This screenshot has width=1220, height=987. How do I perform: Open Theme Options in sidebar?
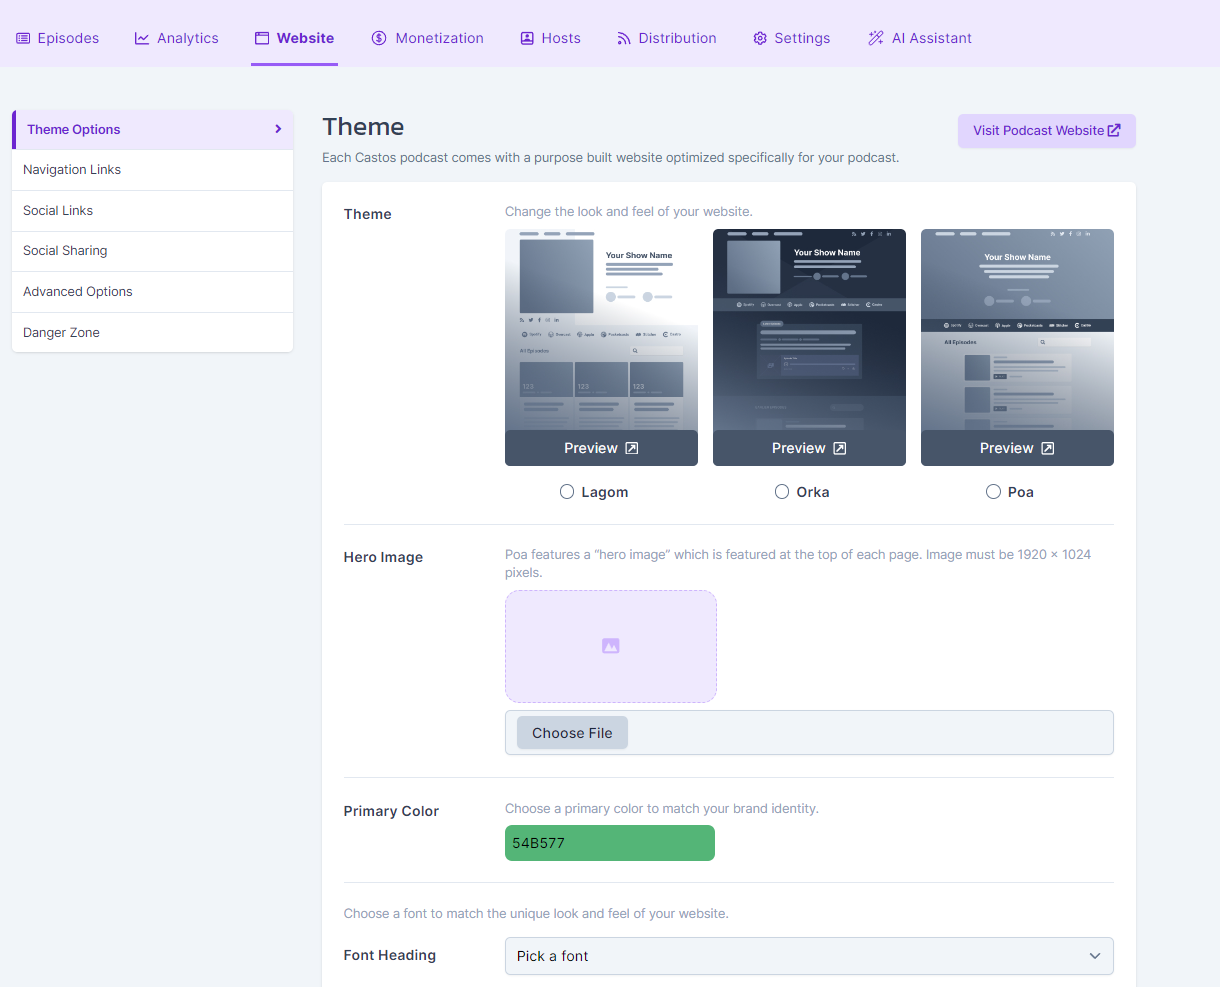[153, 130]
